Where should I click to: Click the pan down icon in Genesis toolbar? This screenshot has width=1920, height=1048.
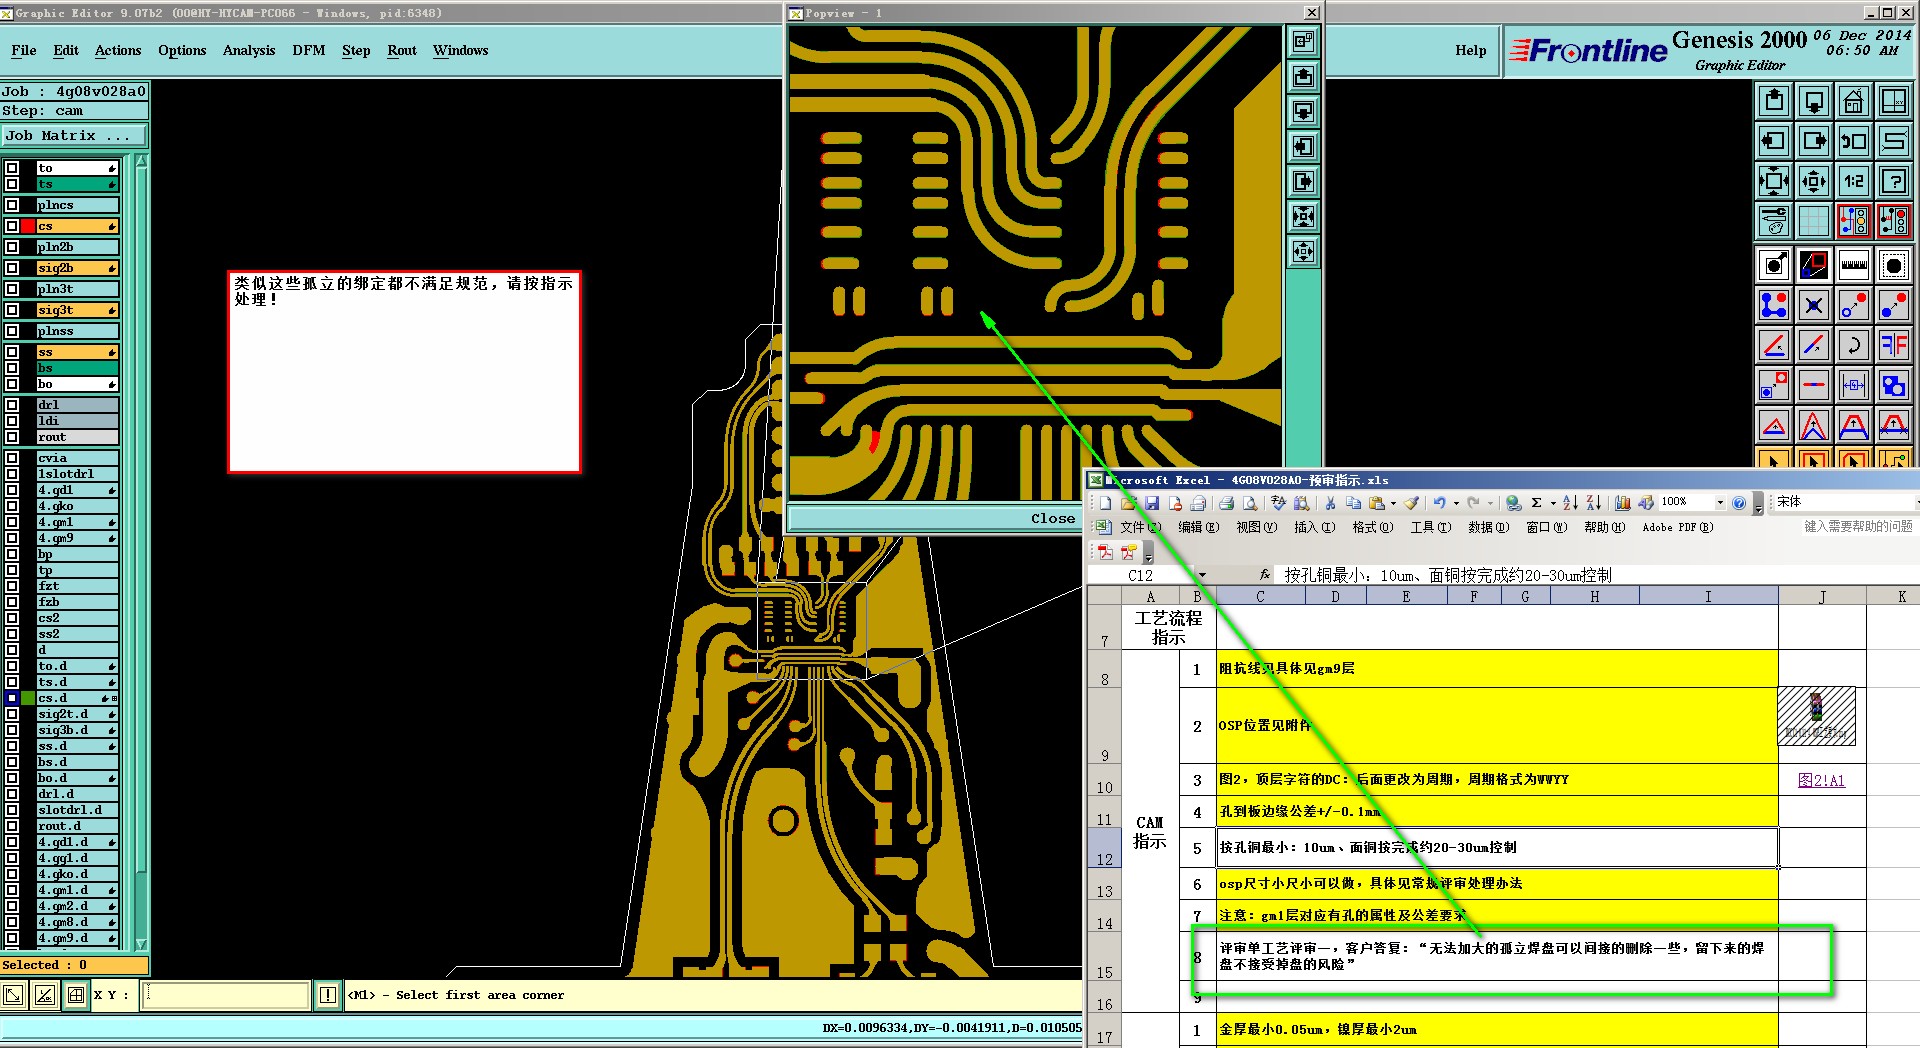[x=1814, y=101]
